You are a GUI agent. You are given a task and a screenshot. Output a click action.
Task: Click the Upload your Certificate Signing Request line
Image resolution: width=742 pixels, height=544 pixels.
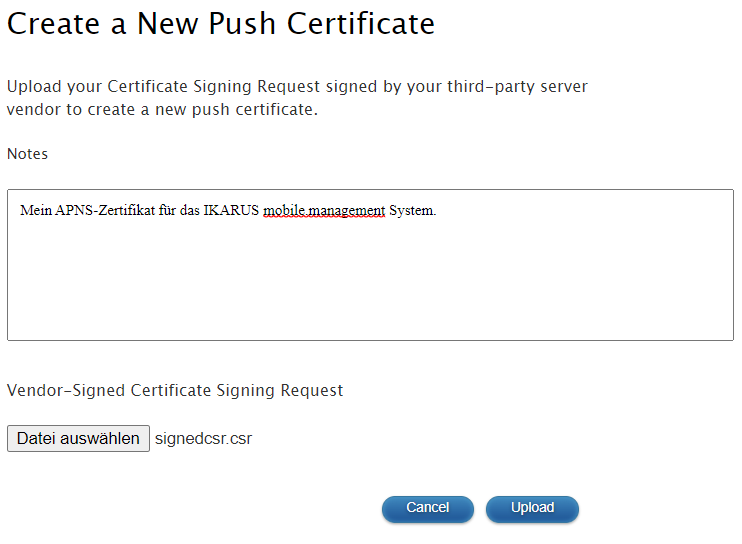(x=297, y=87)
